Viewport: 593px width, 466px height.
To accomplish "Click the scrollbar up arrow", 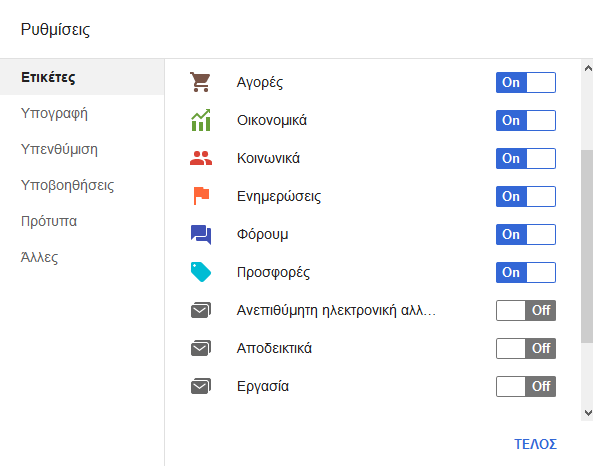I will pos(588,68).
